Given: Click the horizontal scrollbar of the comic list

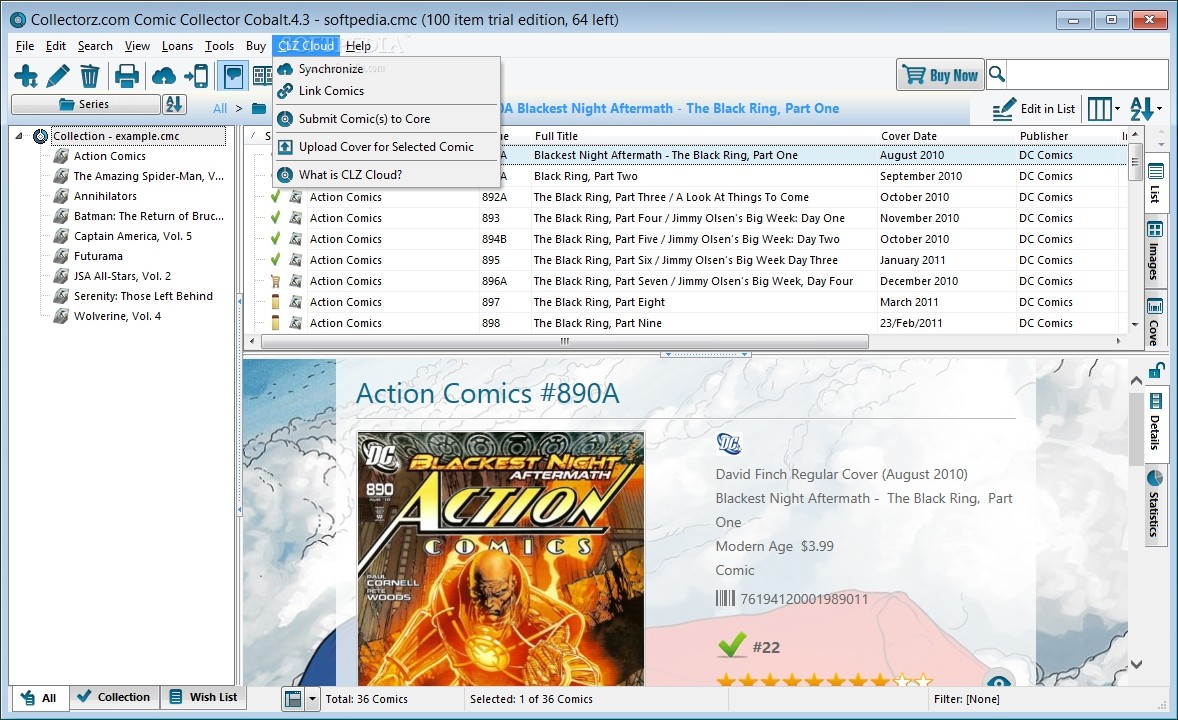Looking at the screenshot, I should pyautogui.click(x=564, y=341).
